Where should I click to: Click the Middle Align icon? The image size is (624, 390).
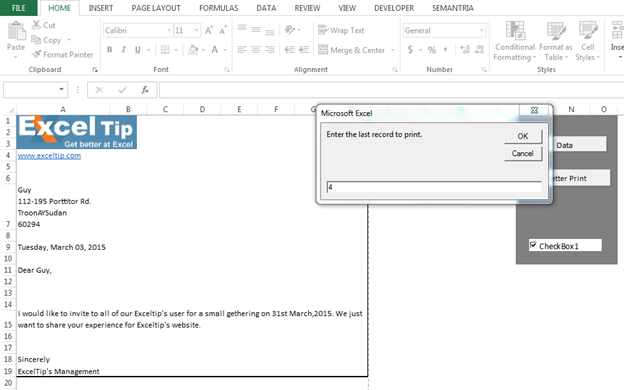tap(256, 30)
